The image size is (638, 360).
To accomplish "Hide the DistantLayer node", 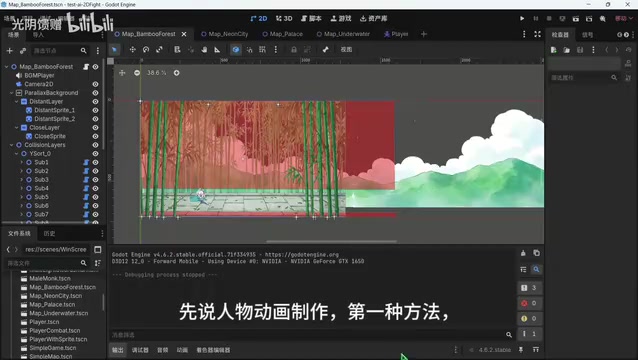I will point(95,101).
